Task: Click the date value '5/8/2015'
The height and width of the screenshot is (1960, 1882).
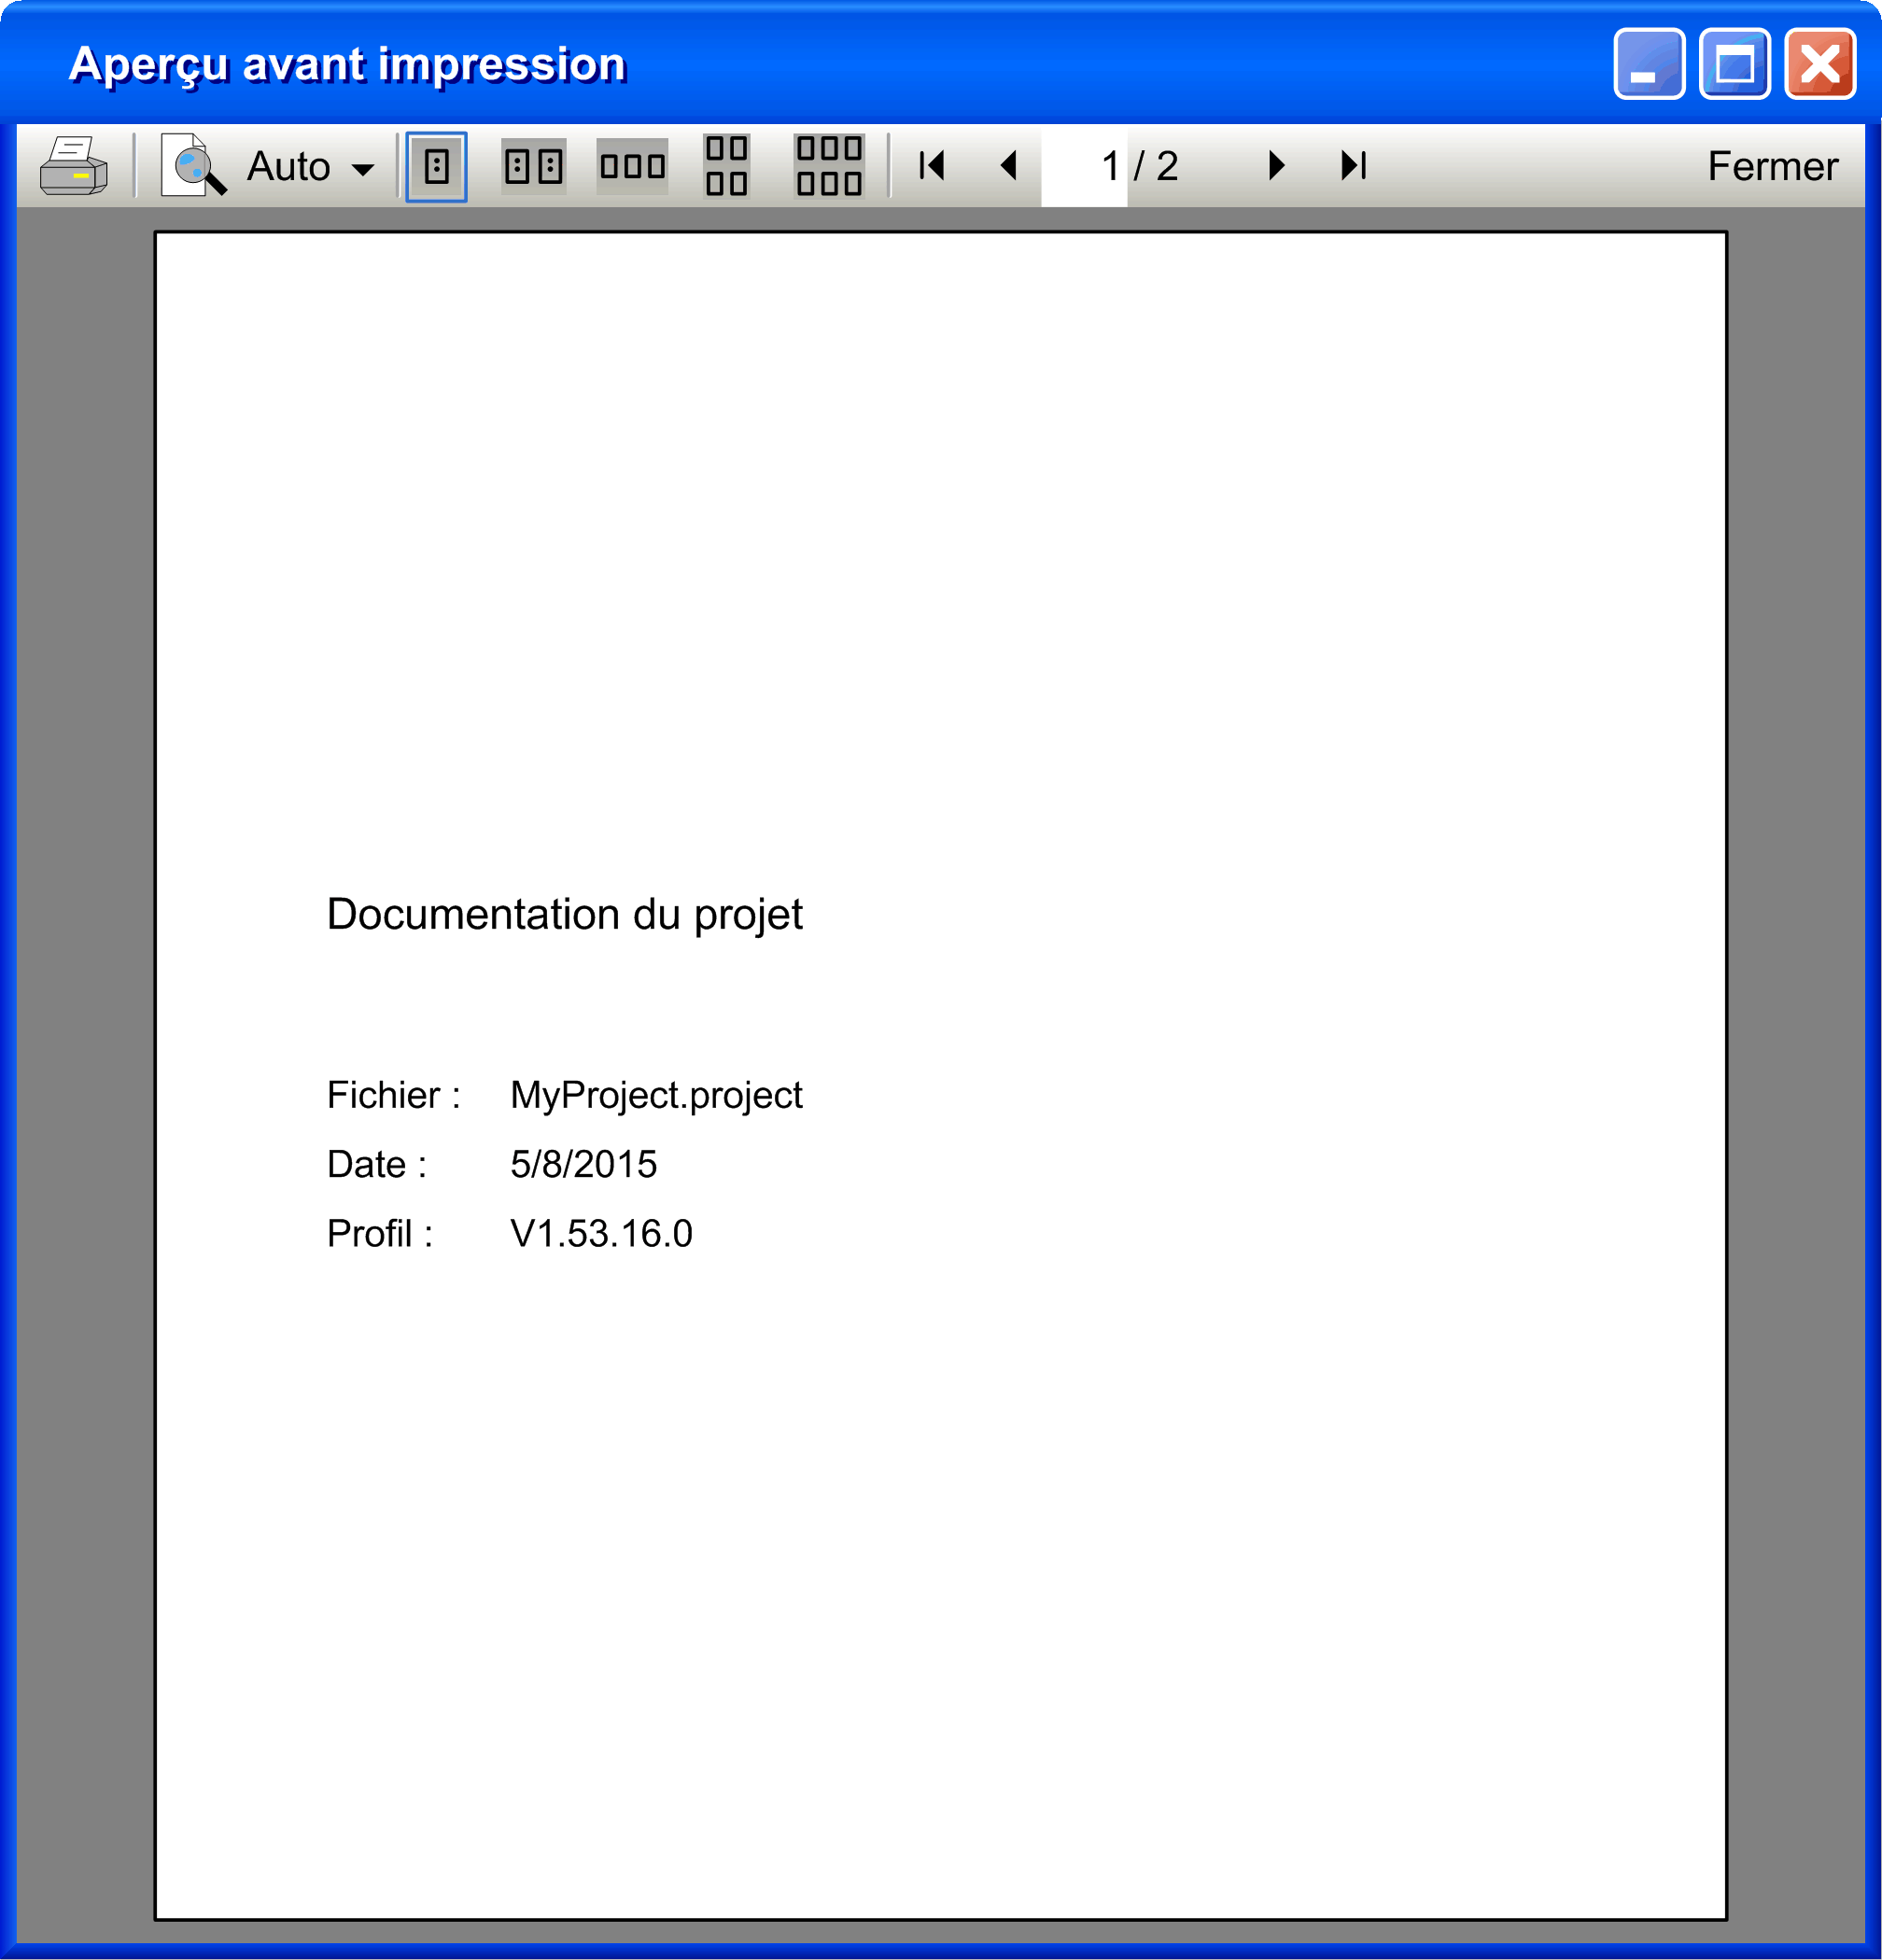Action: tap(584, 1165)
